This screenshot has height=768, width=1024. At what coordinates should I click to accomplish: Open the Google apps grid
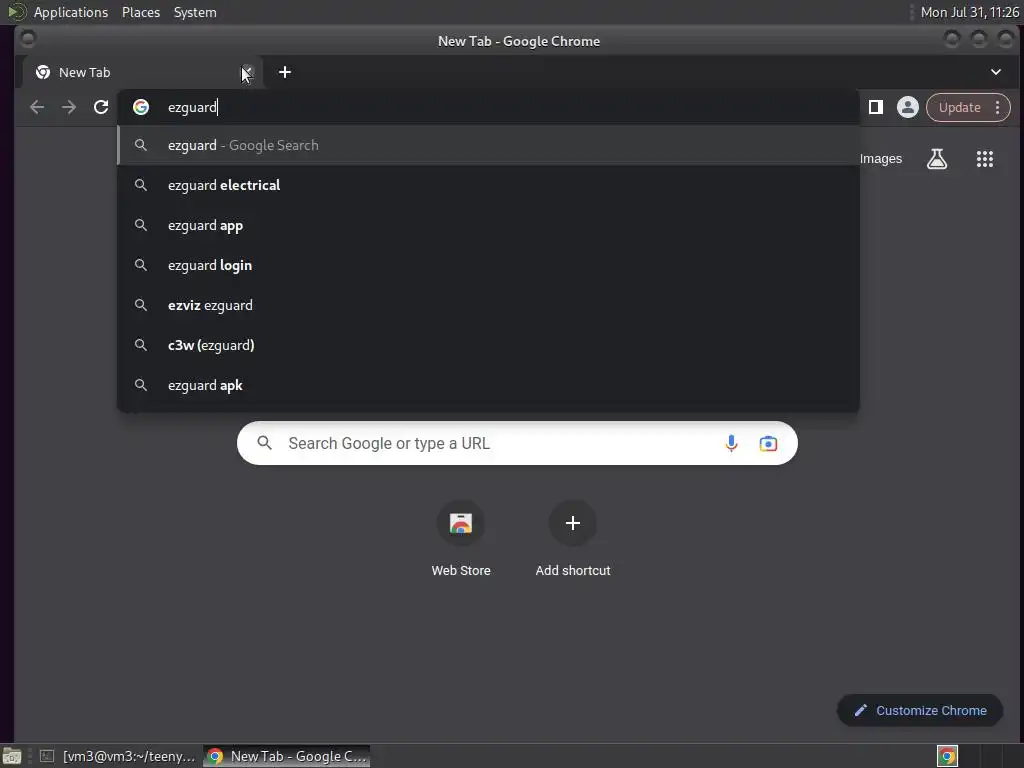click(x=984, y=159)
